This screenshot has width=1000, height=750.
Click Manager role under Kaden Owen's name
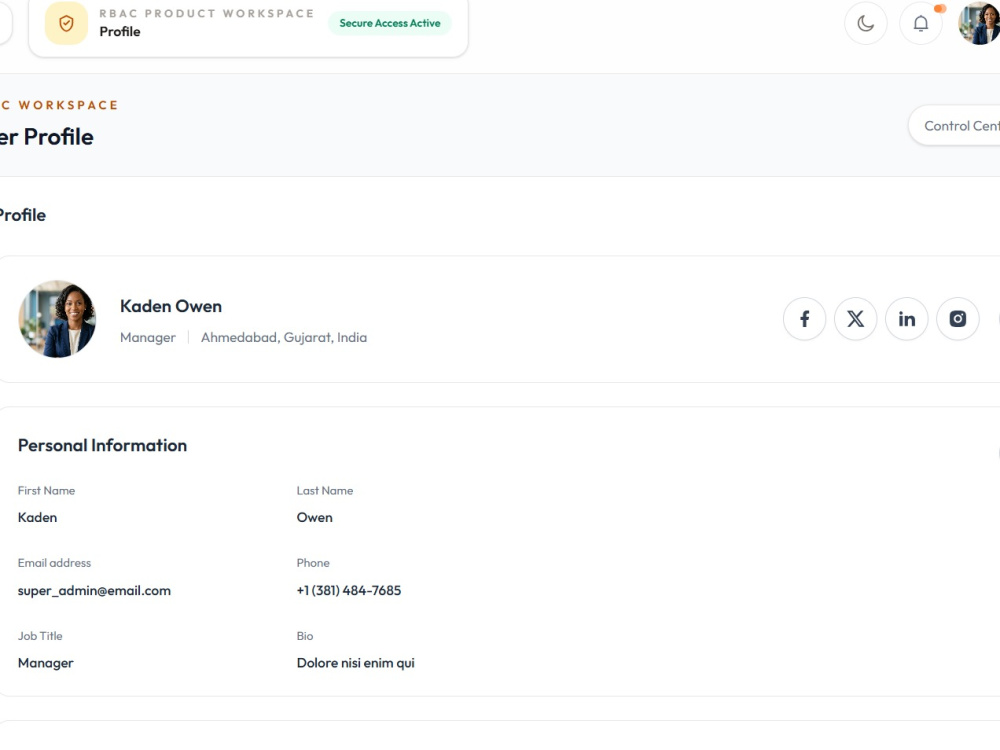147,337
